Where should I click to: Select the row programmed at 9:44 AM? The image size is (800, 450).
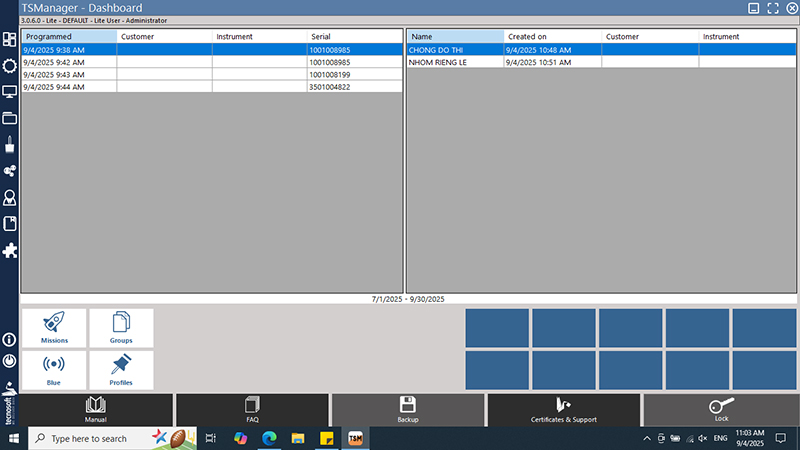pyautogui.click(x=68, y=87)
